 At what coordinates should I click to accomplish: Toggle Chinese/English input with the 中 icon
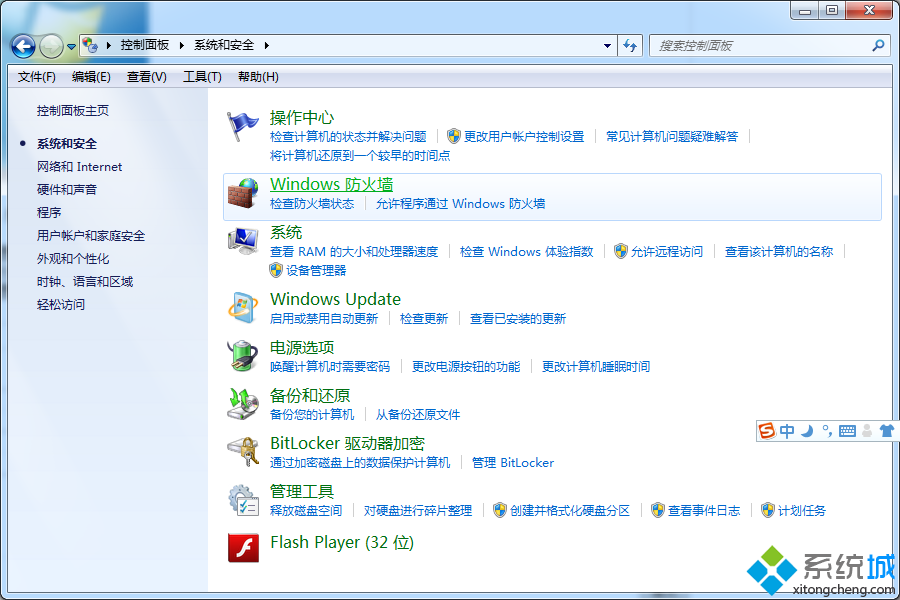click(788, 430)
